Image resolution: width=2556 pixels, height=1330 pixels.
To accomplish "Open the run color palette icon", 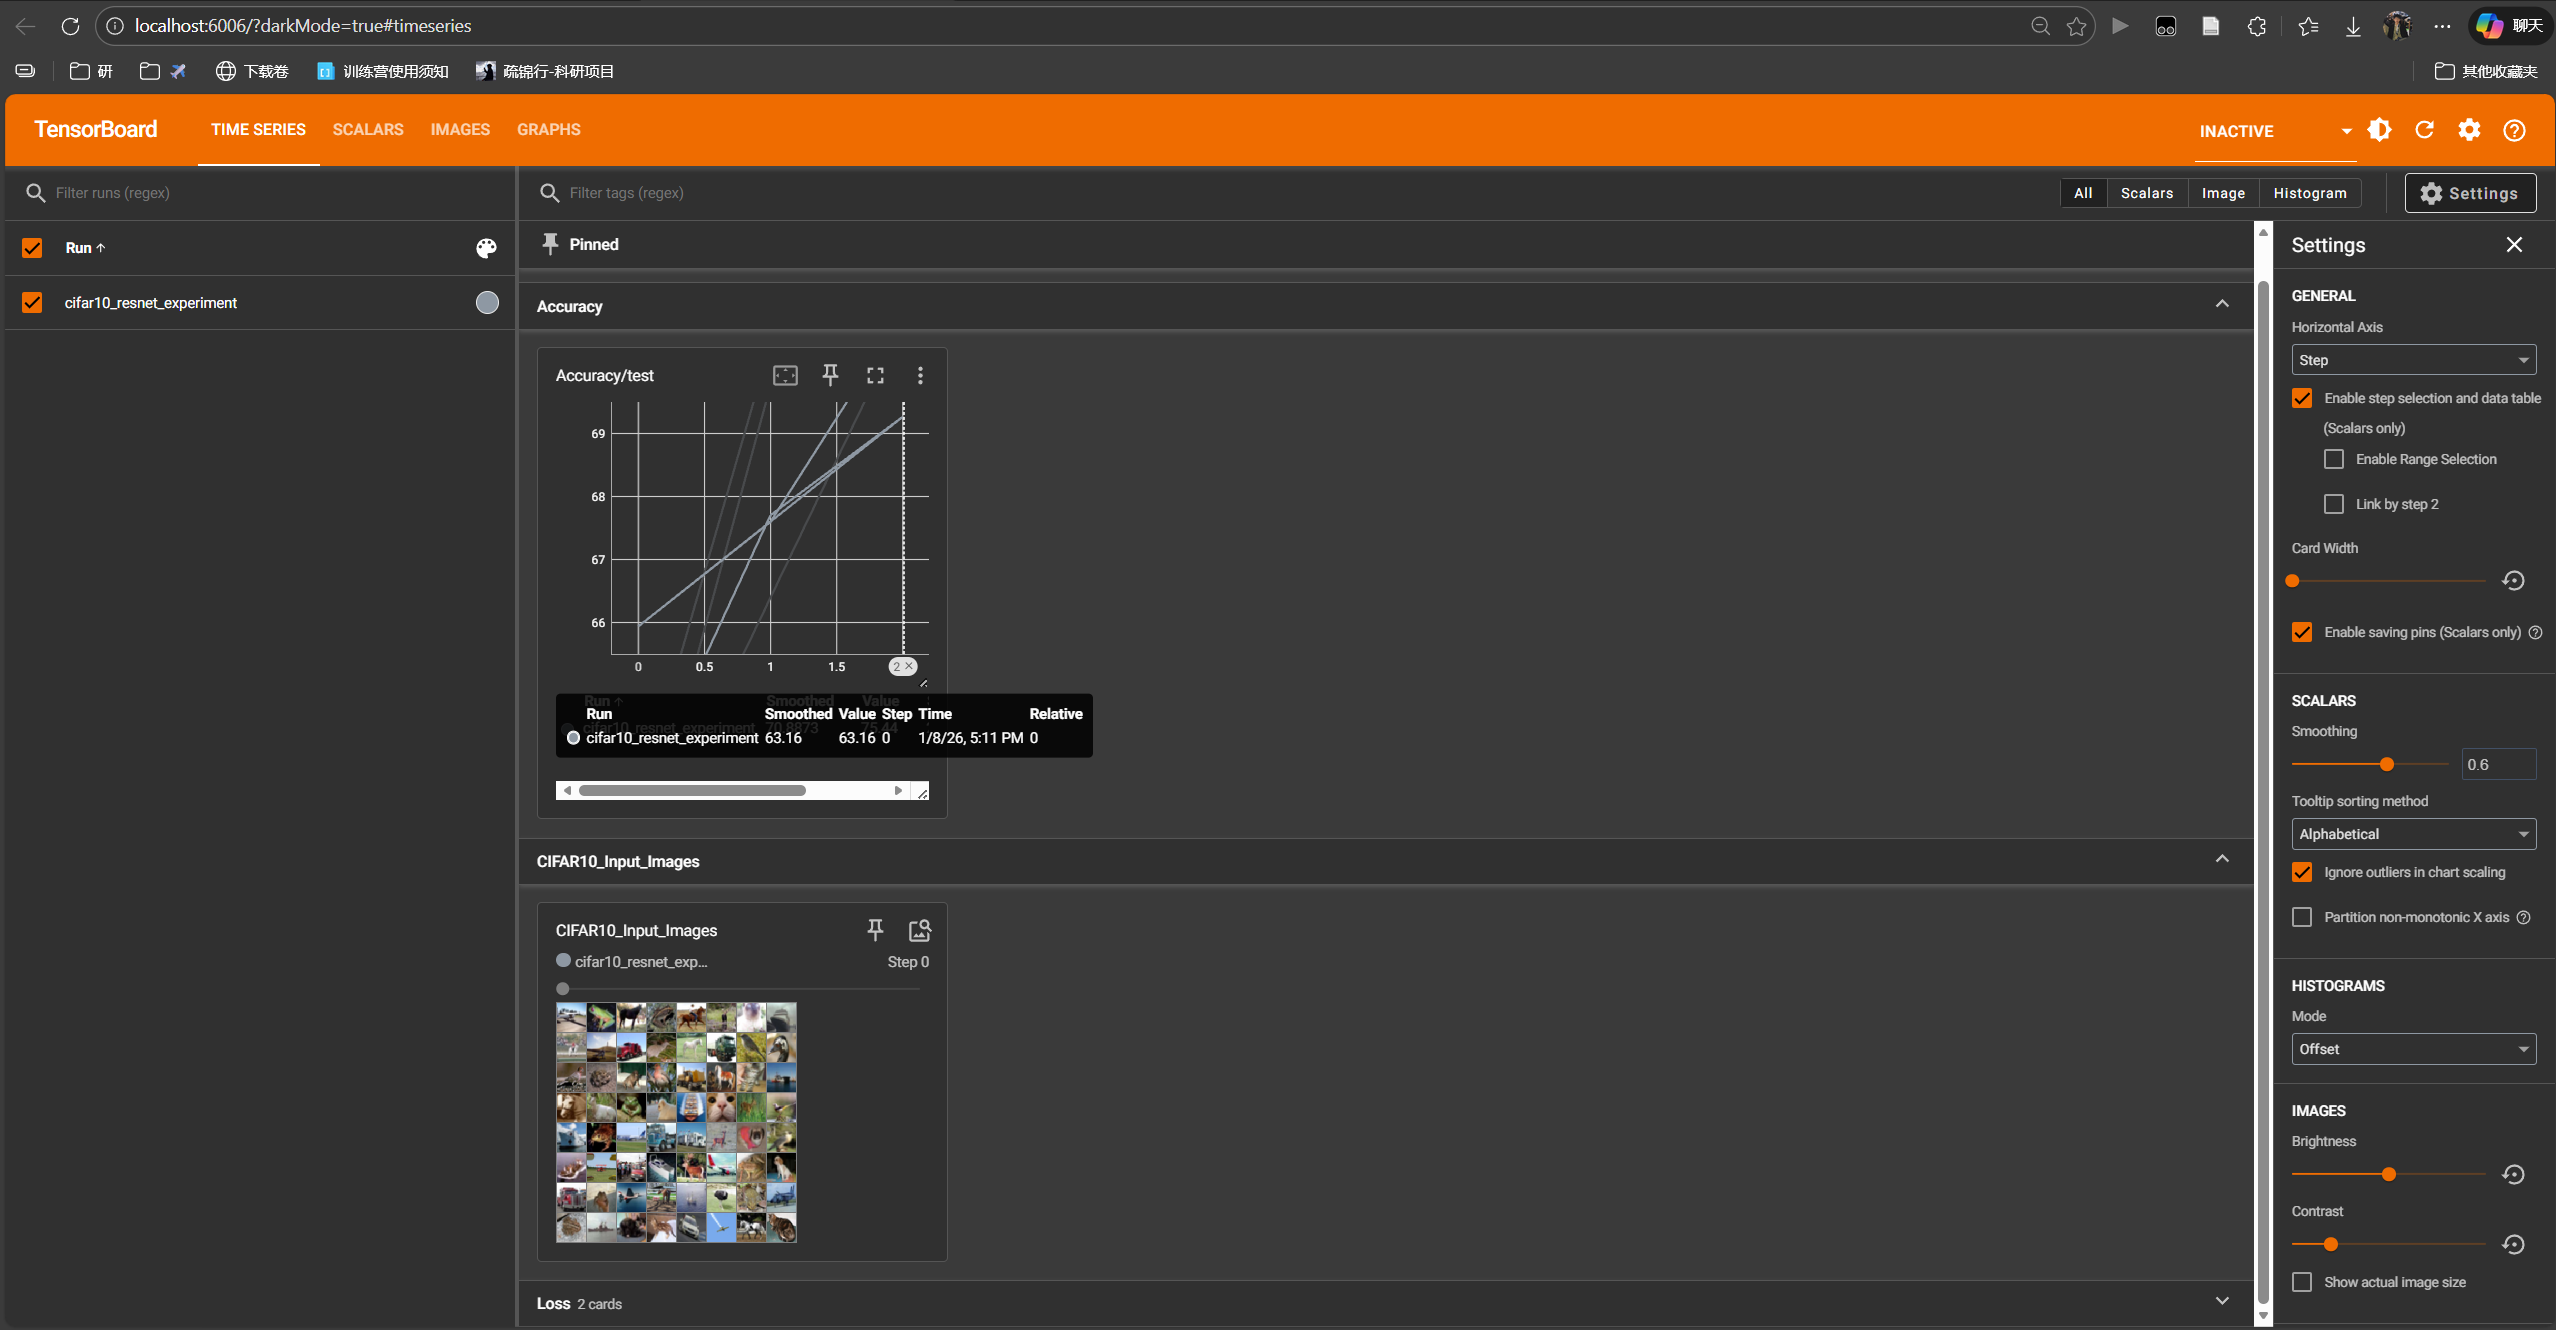I will pos(486,248).
